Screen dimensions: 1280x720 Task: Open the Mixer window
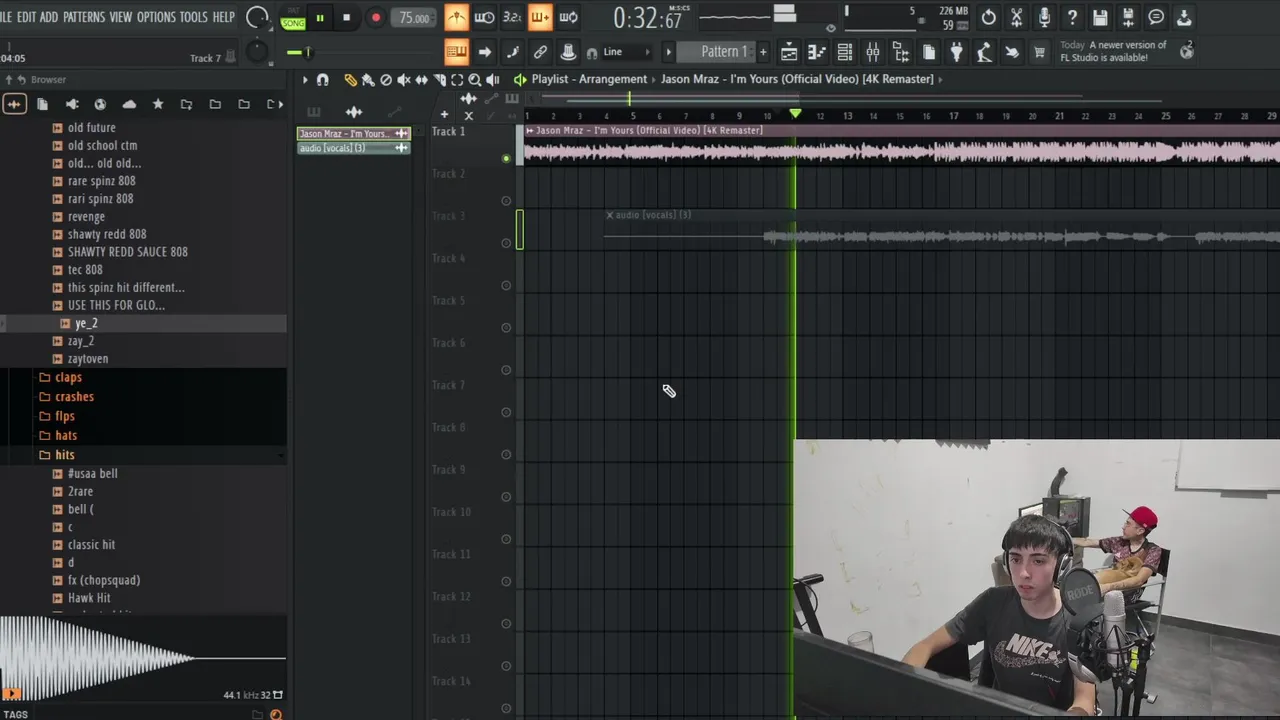873,52
